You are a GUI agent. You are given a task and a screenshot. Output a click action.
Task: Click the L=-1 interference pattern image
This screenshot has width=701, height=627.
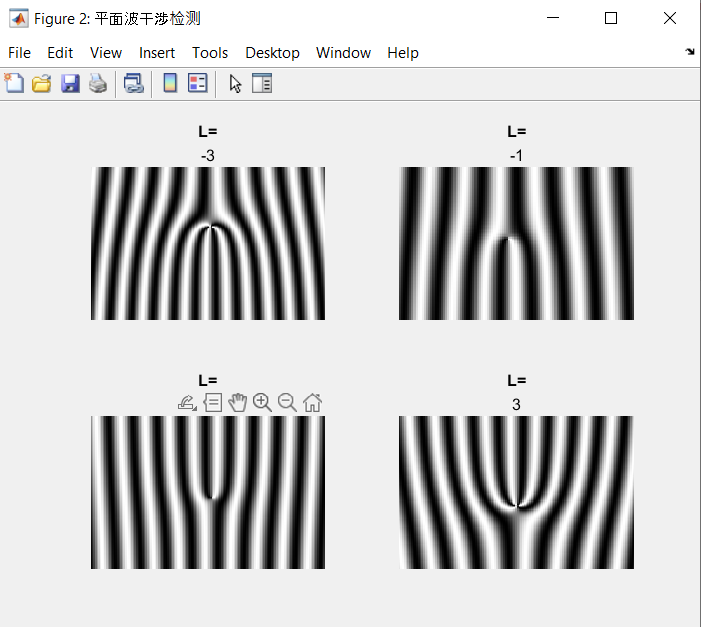(x=516, y=243)
